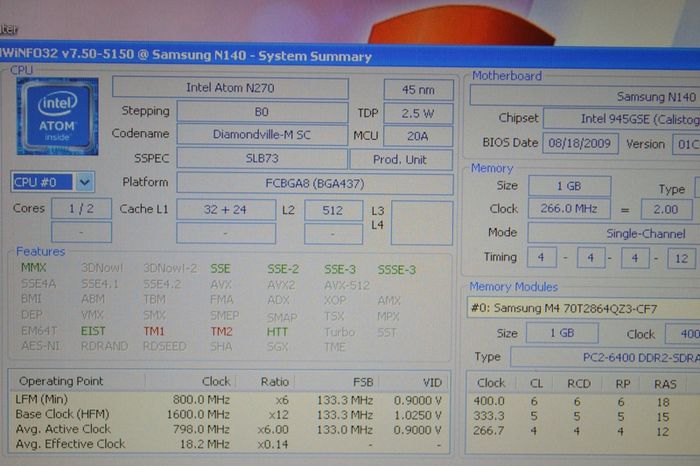The width and height of the screenshot is (700, 466).
Task: Click the BIOS Date 08/18/2009 field
Action: coord(580,143)
